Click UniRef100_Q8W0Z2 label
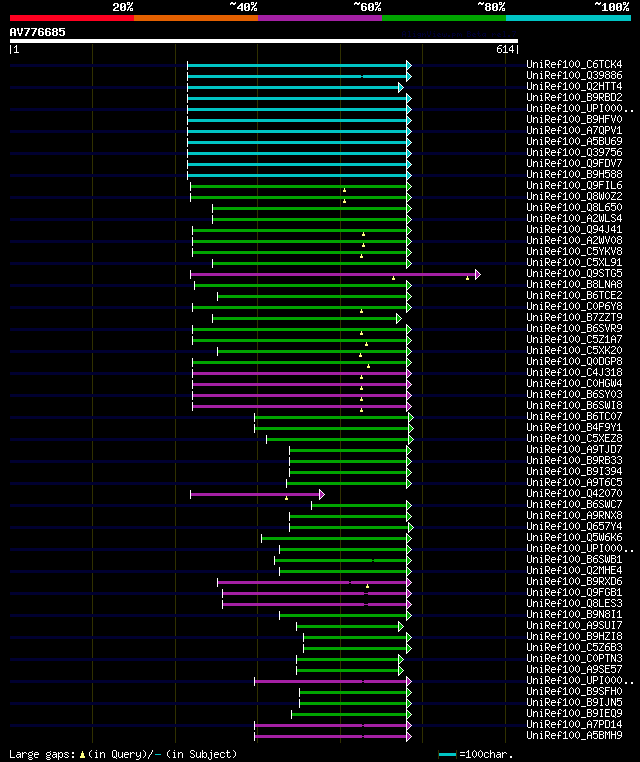640x762 pixels. coord(574,196)
